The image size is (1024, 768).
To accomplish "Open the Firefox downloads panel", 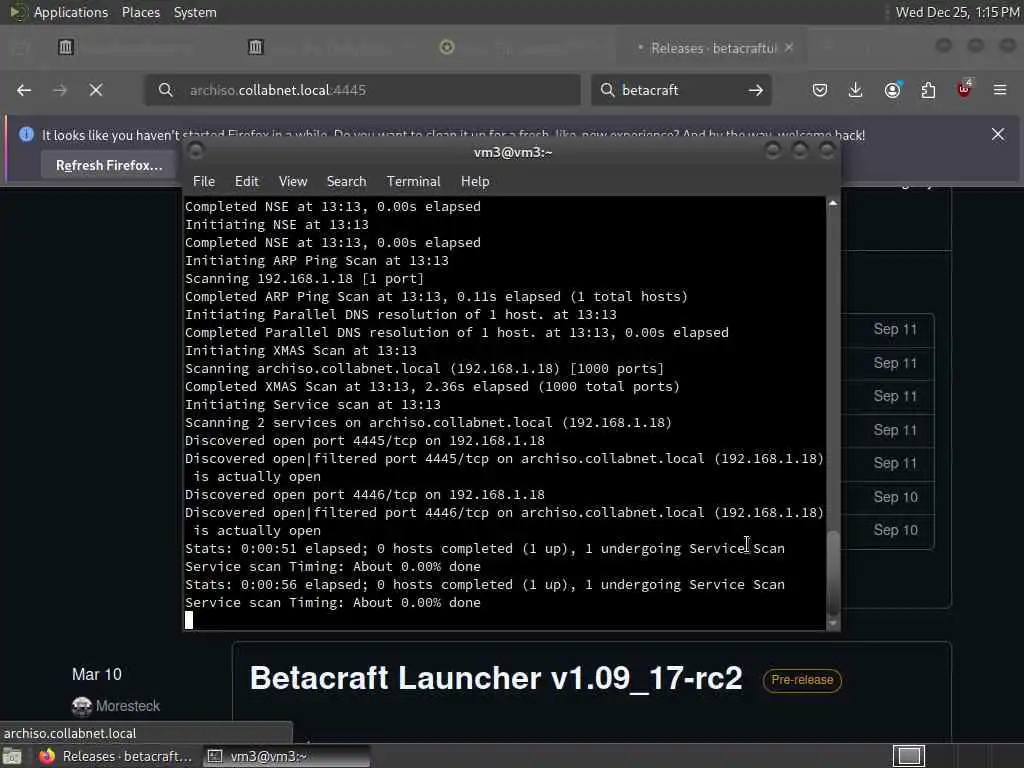I will (856, 90).
